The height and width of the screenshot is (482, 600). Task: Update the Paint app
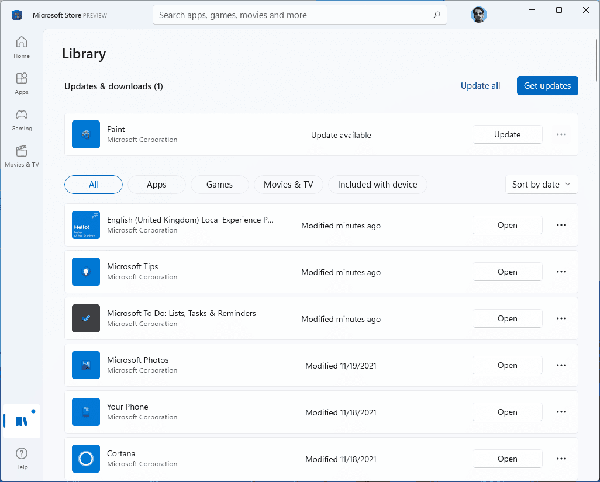click(507, 134)
